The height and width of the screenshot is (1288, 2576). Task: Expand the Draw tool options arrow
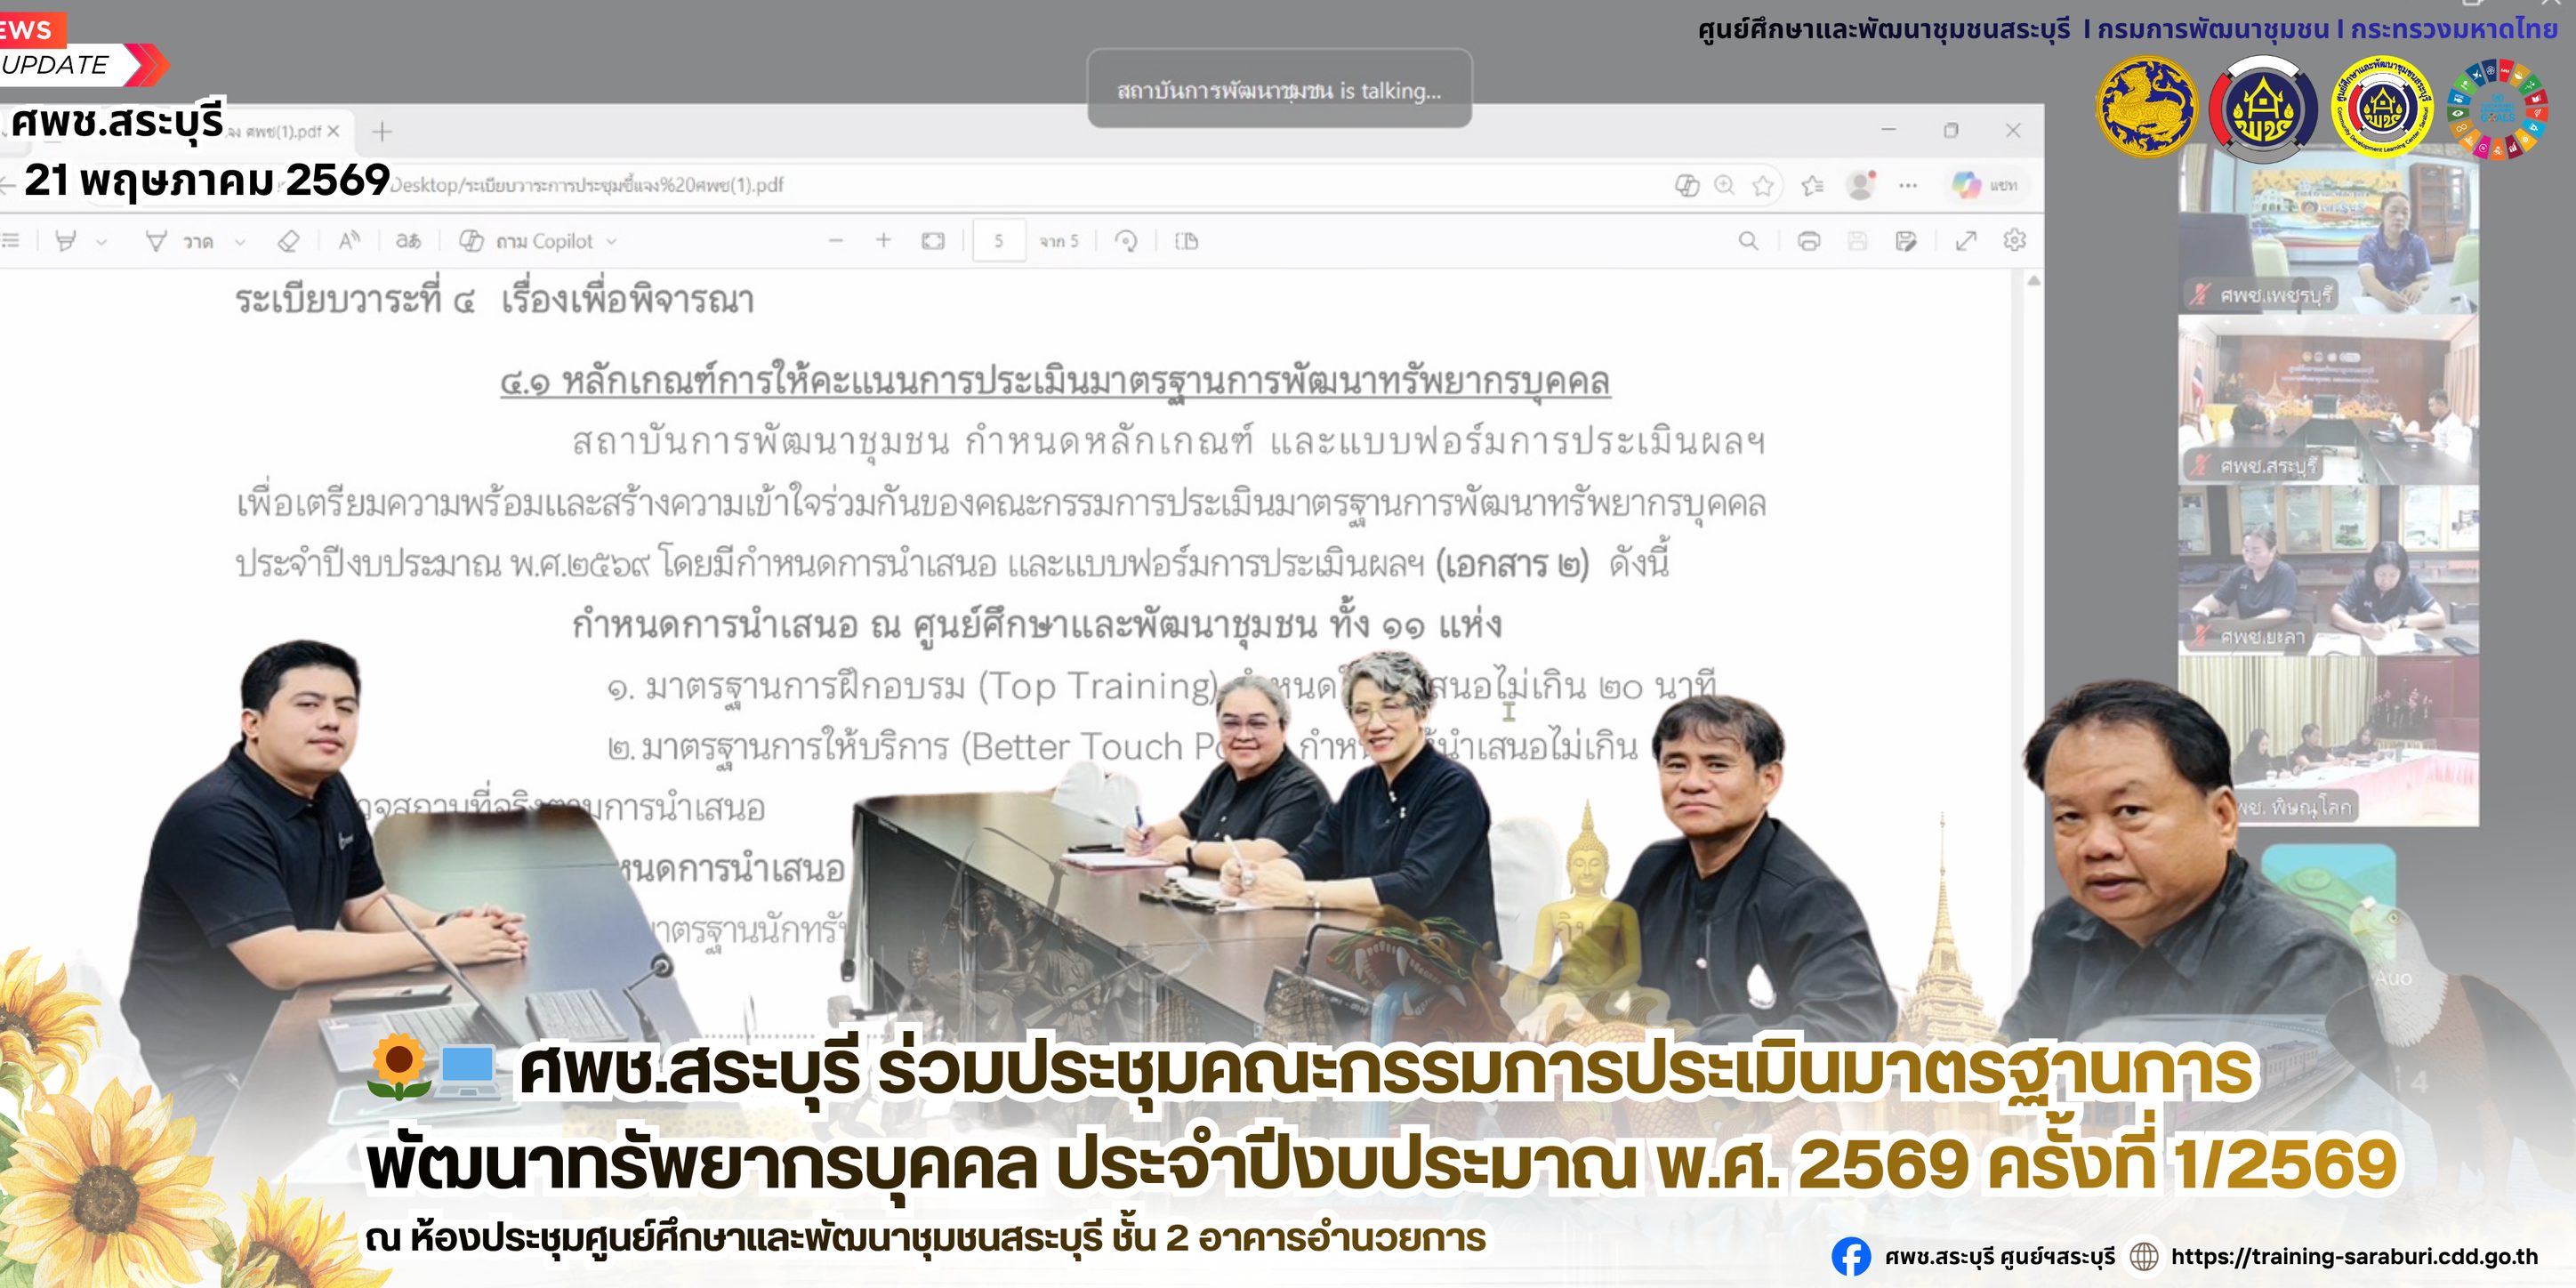click(240, 242)
